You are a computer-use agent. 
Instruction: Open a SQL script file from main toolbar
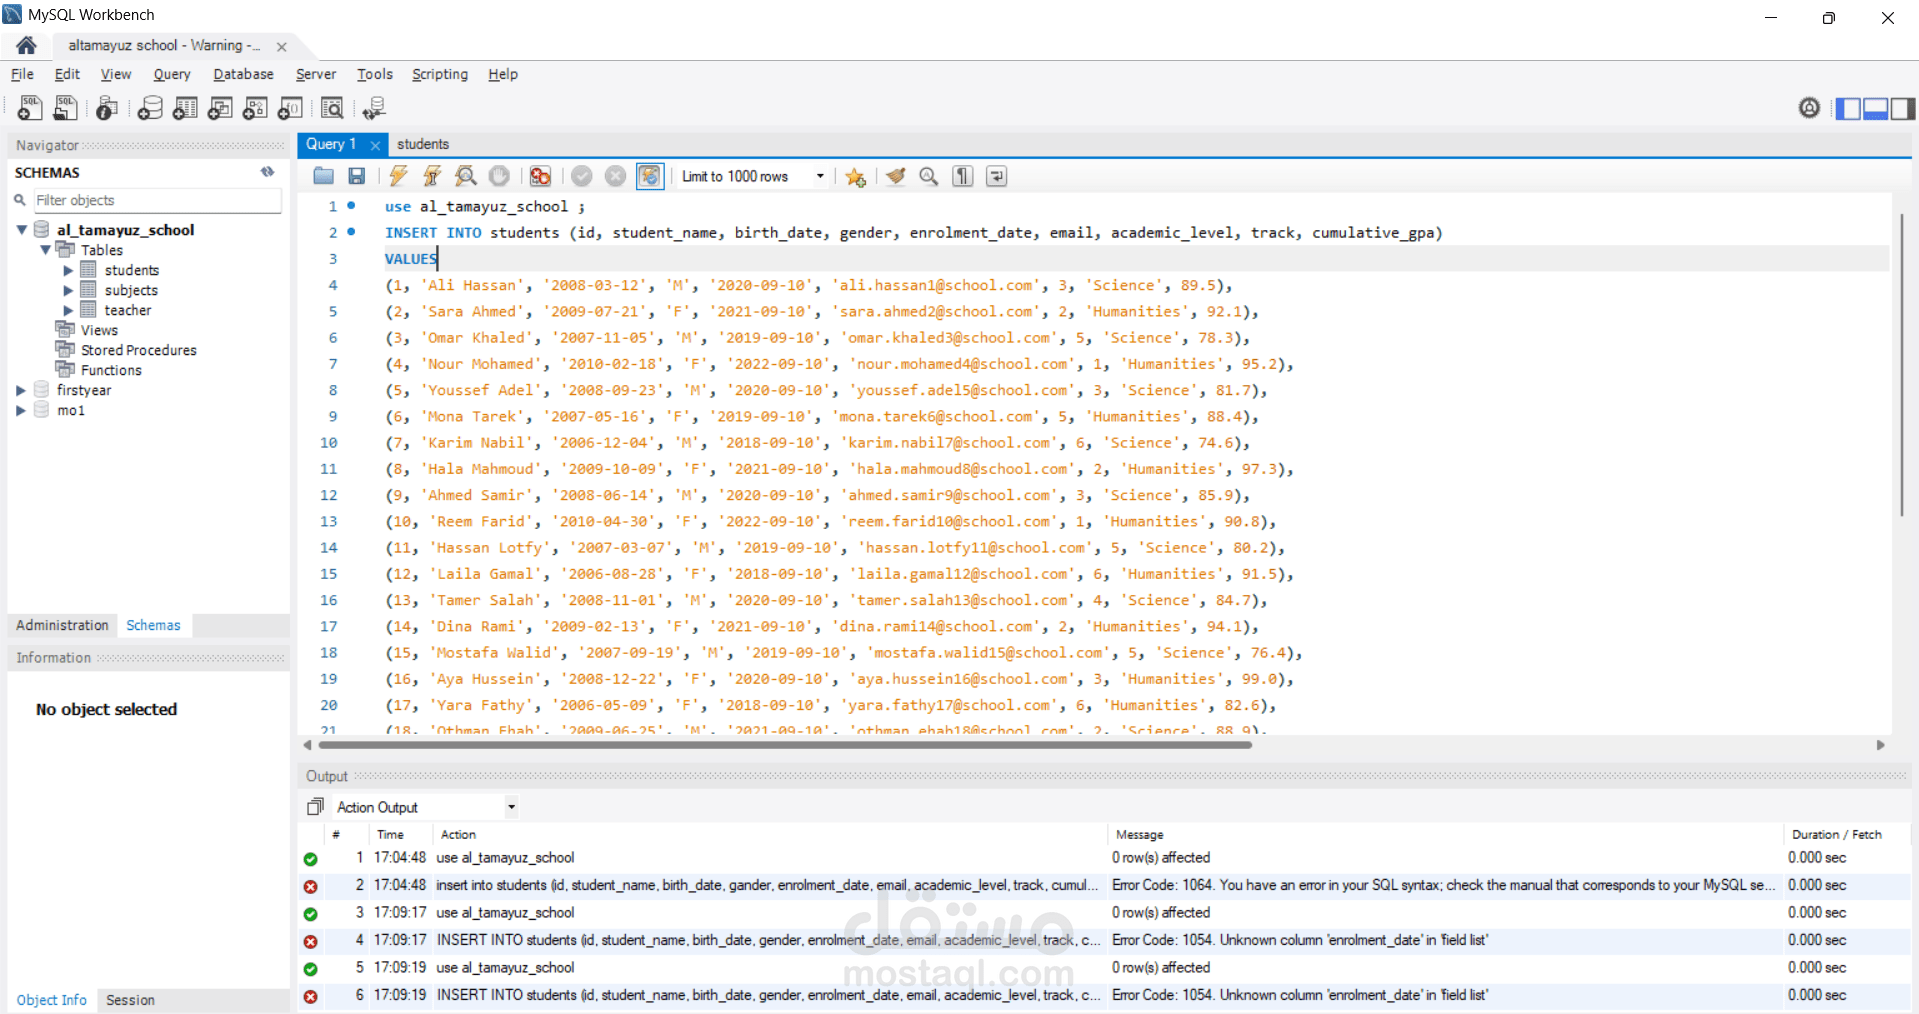[66, 108]
